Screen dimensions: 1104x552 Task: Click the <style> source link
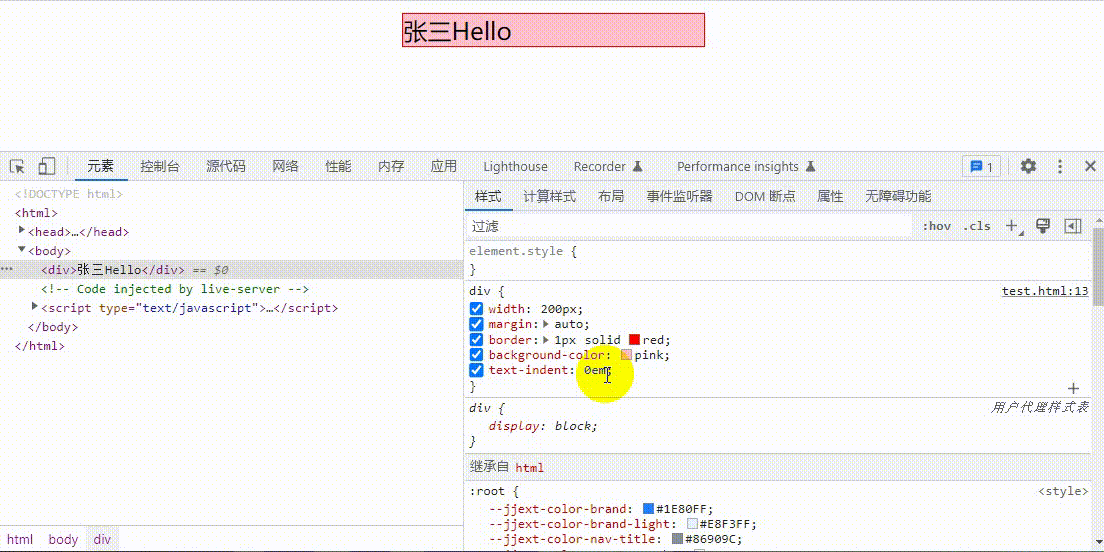tap(1063, 491)
